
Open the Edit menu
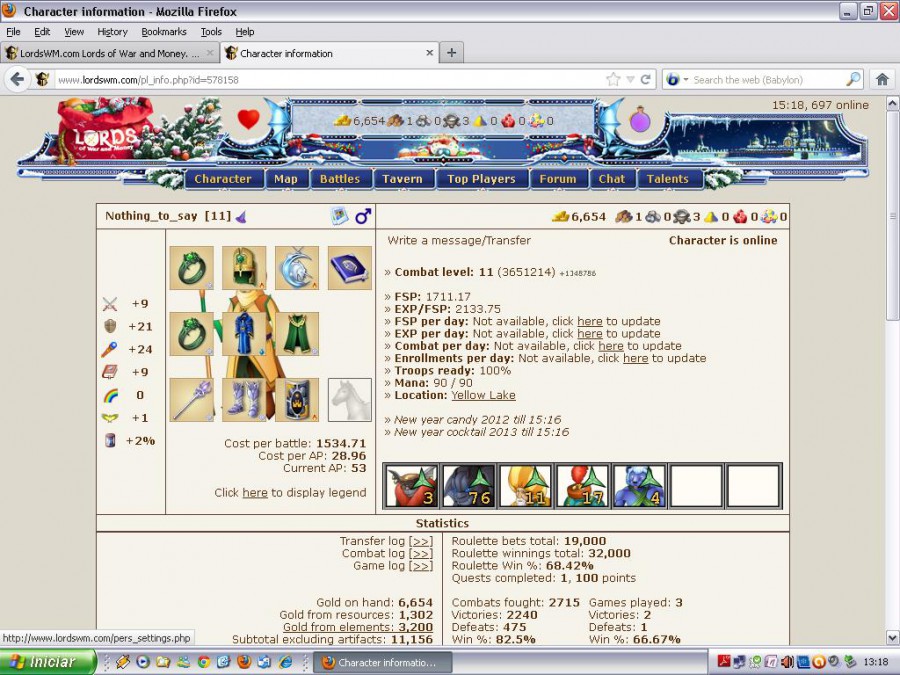[42, 32]
